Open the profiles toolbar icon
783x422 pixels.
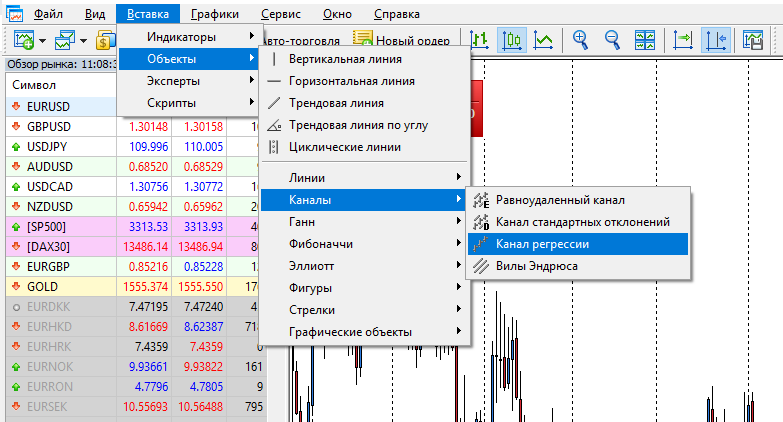65,40
